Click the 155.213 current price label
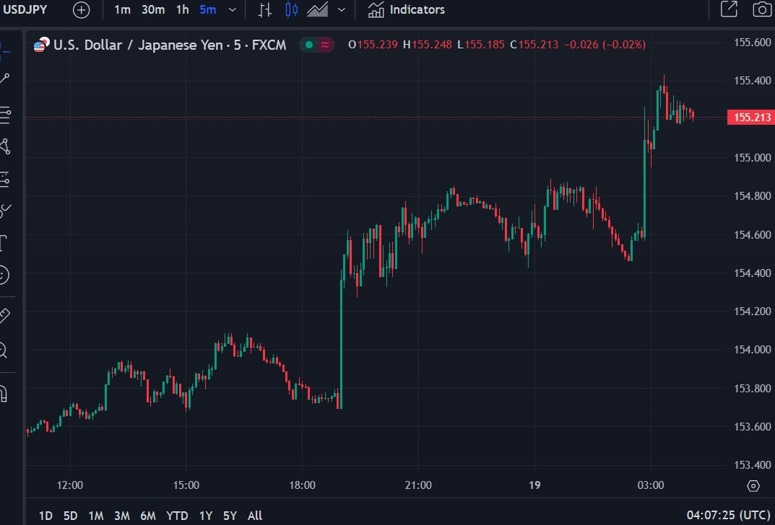 click(750, 118)
